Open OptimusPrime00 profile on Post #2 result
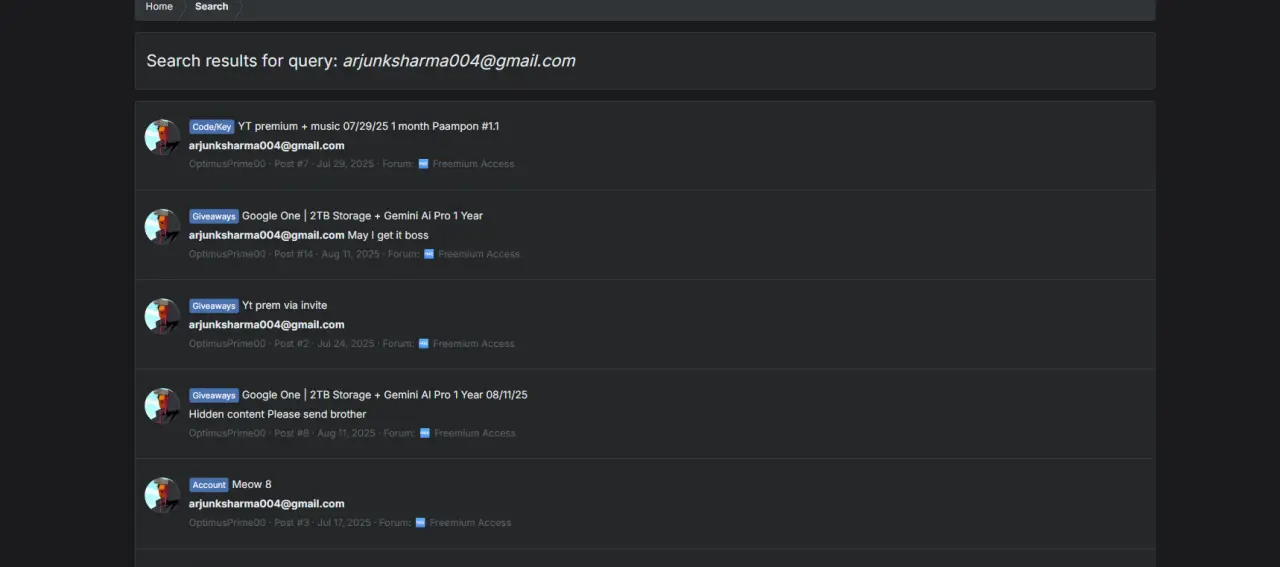This screenshot has width=1280, height=567. pos(227,343)
